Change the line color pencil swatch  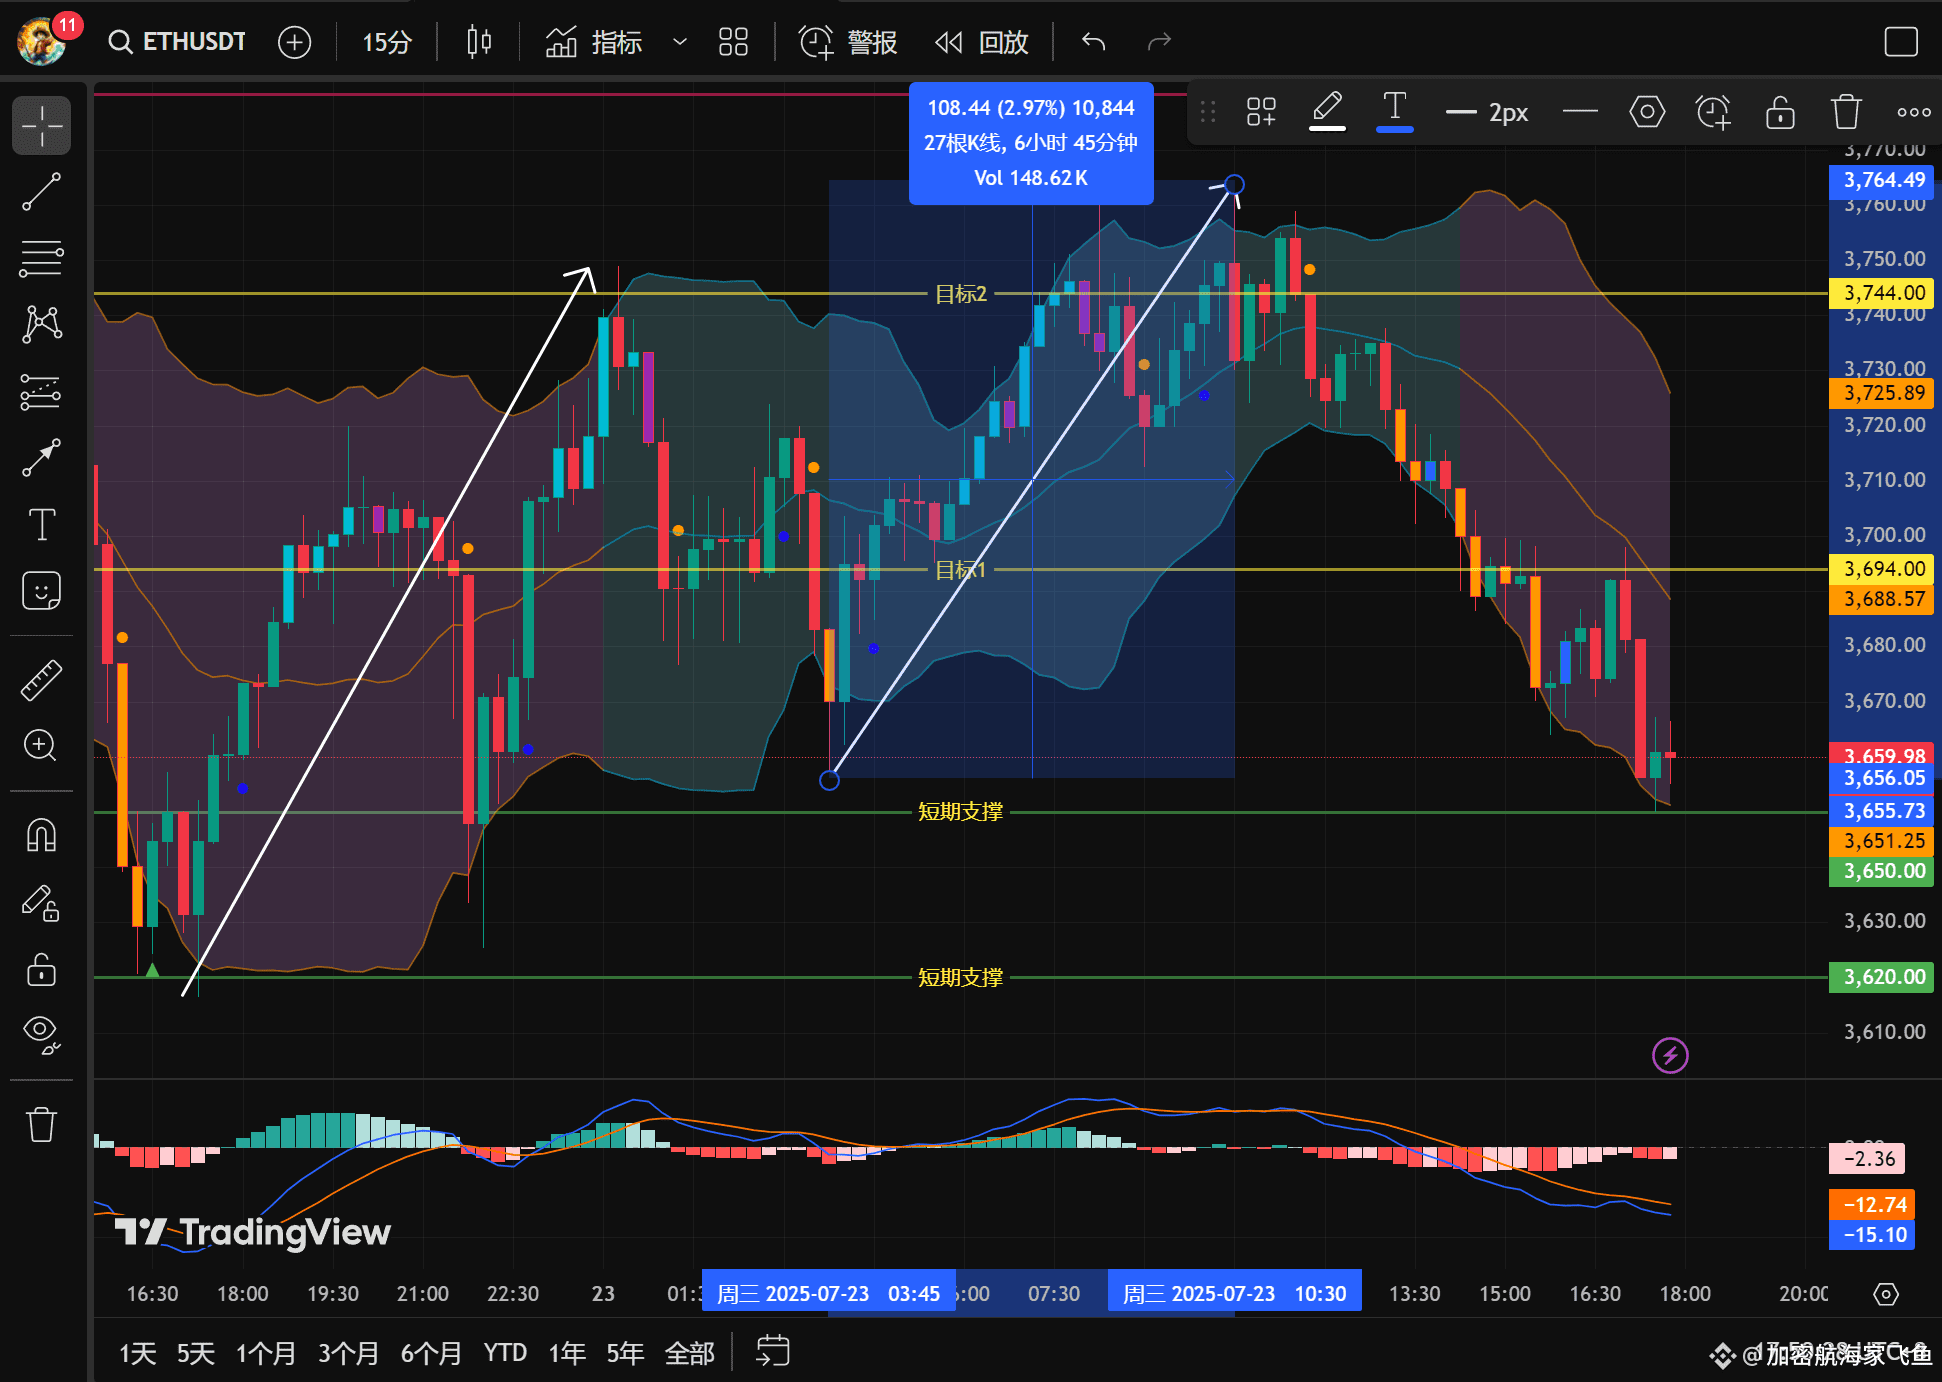[1327, 112]
